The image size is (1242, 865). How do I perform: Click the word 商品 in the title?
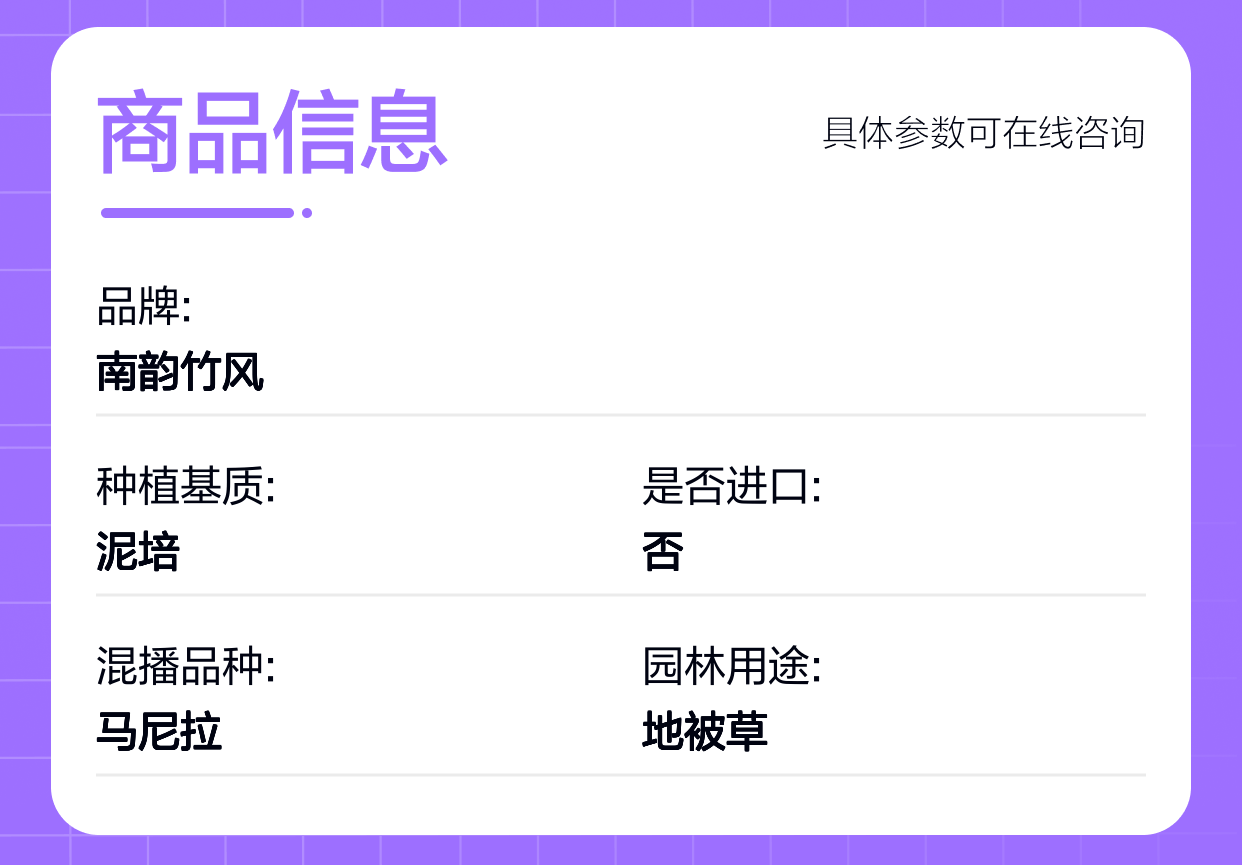click(184, 133)
